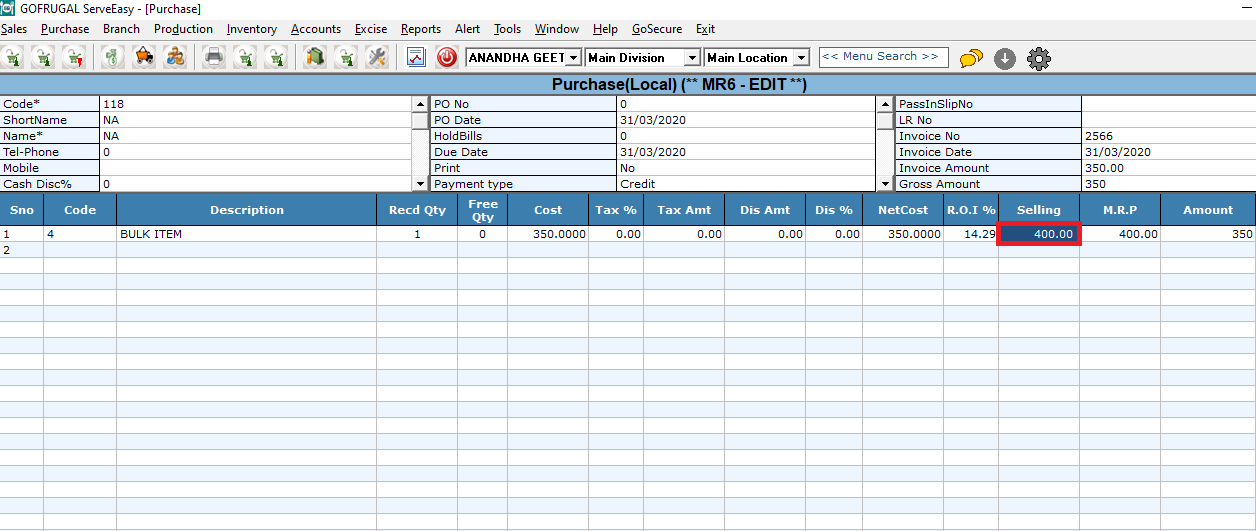Viewport: 1256px width, 531px height.
Task: Open the Reports menu
Action: pos(421,29)
